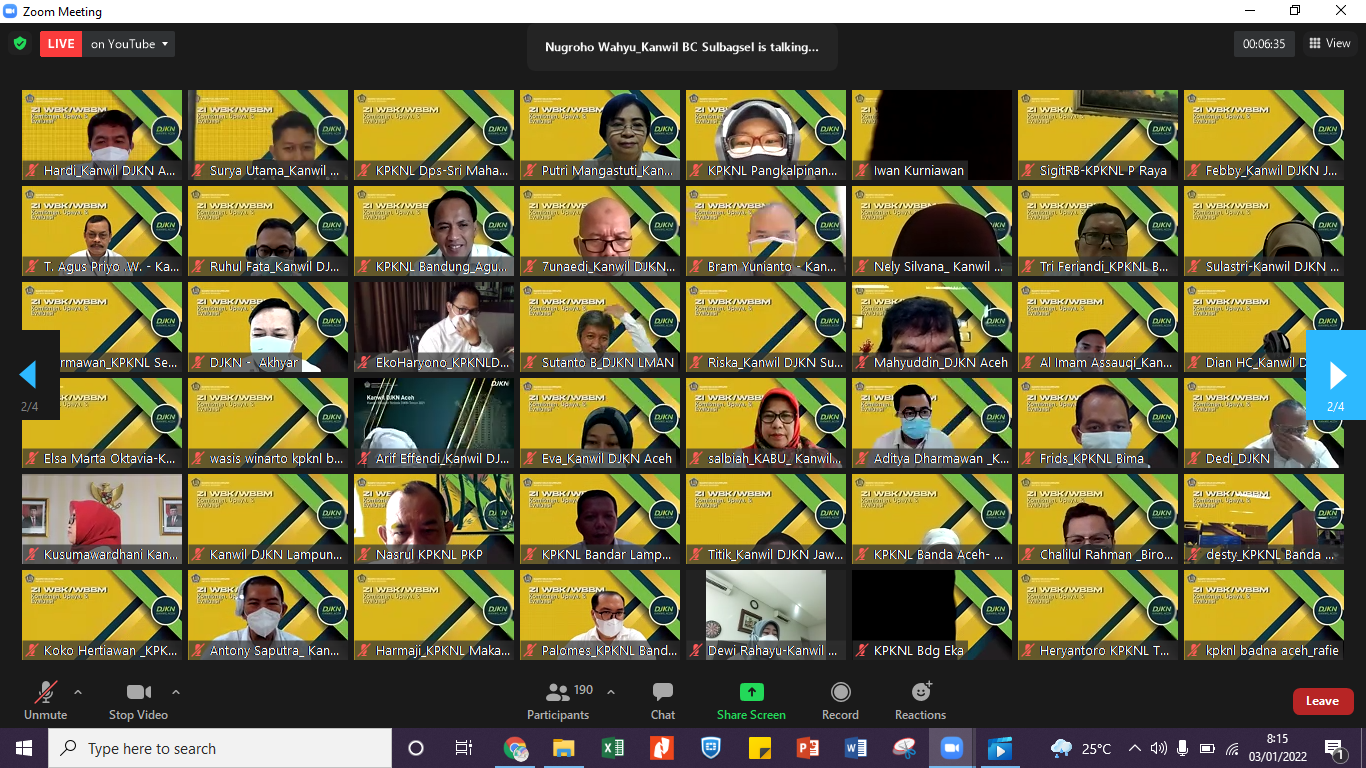Screen dimensions: 1366x768
Task: Click the Leave meeting button
Action: (x=1322, y=701)
